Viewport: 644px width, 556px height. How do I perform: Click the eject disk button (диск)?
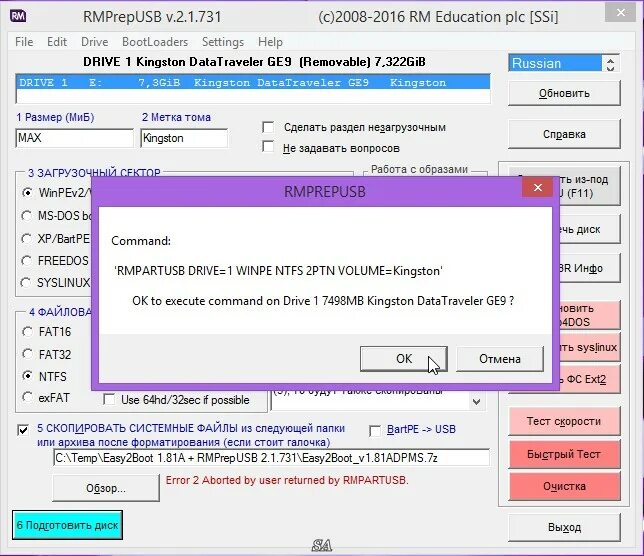click(588, 229)
